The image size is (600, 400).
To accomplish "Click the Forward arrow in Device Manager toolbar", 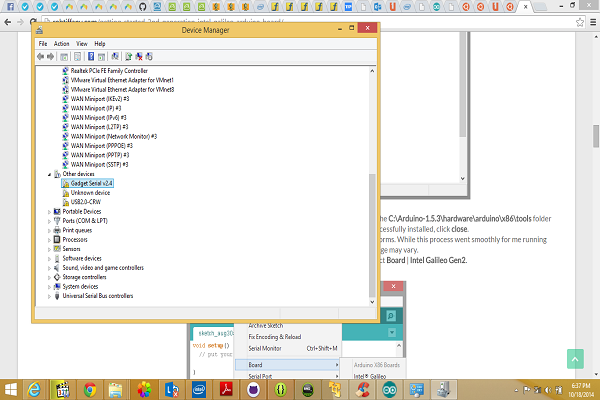I will (50, 57).
